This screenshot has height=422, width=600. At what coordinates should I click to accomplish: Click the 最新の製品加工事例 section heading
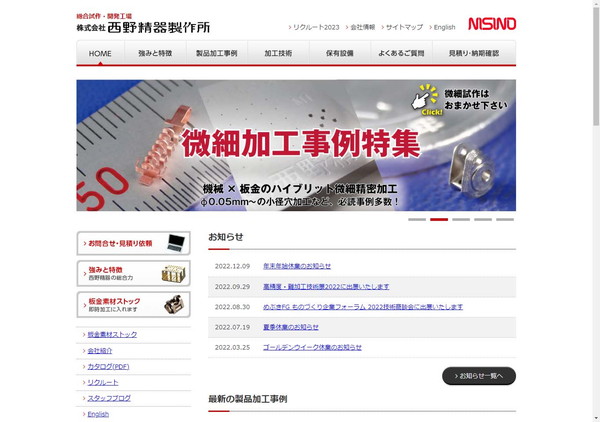point(248,399)
